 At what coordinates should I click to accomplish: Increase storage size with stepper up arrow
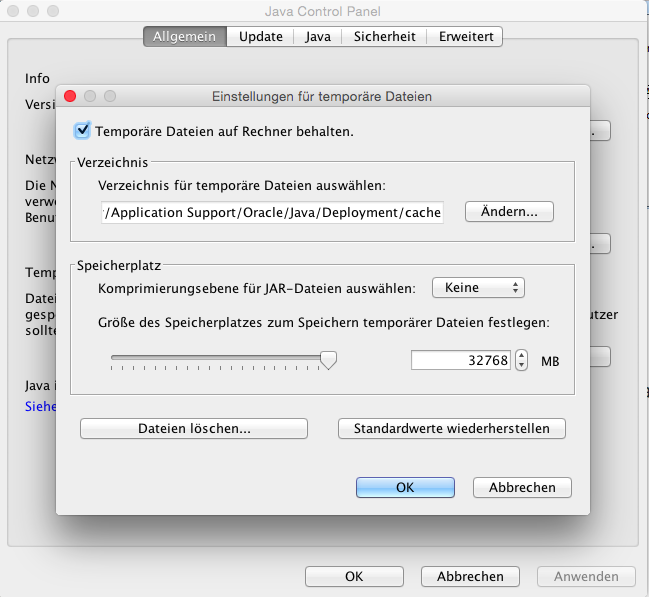pos(522,355)
